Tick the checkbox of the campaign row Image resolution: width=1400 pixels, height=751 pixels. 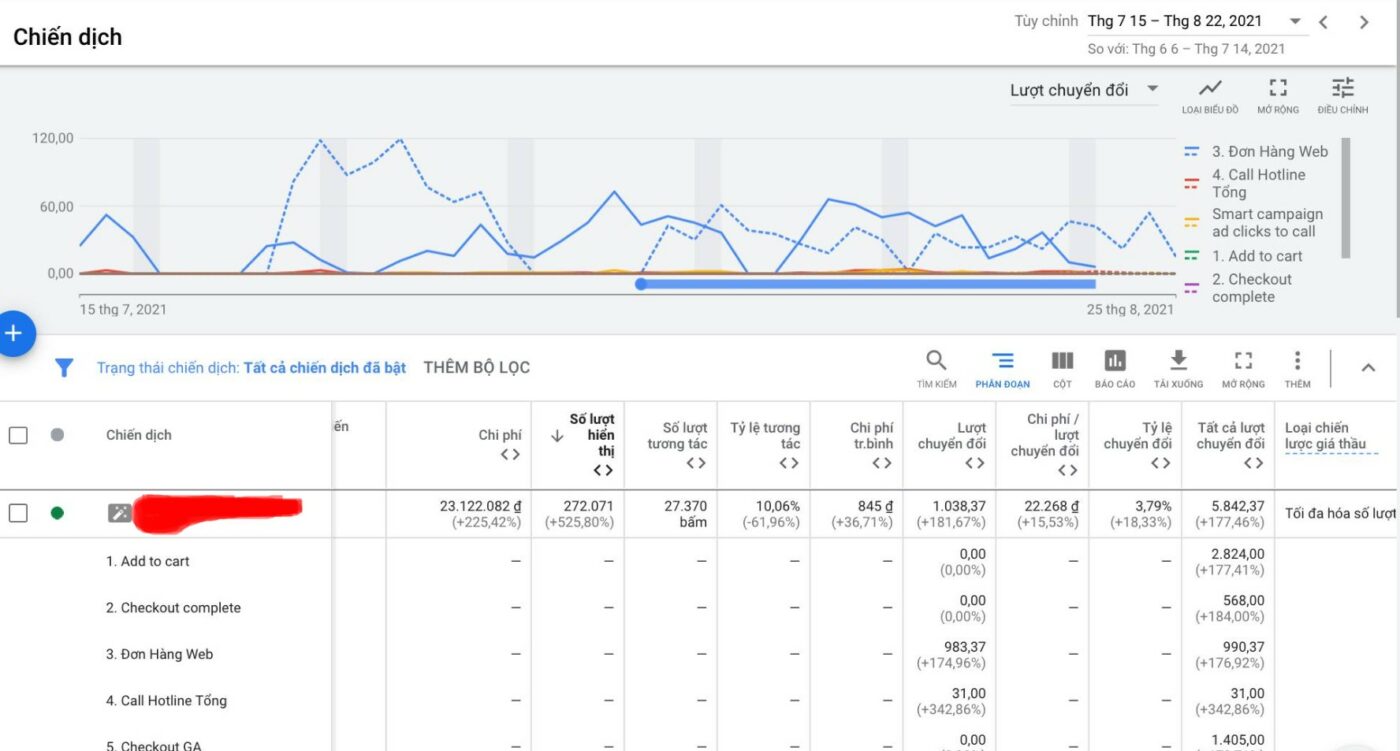point(18,513)
